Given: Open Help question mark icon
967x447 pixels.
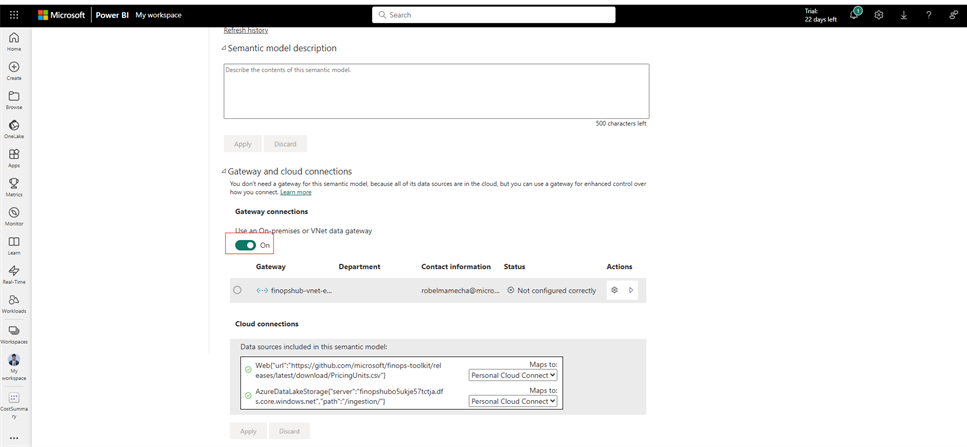Looking at the screenshot, I should coord(929,15).
